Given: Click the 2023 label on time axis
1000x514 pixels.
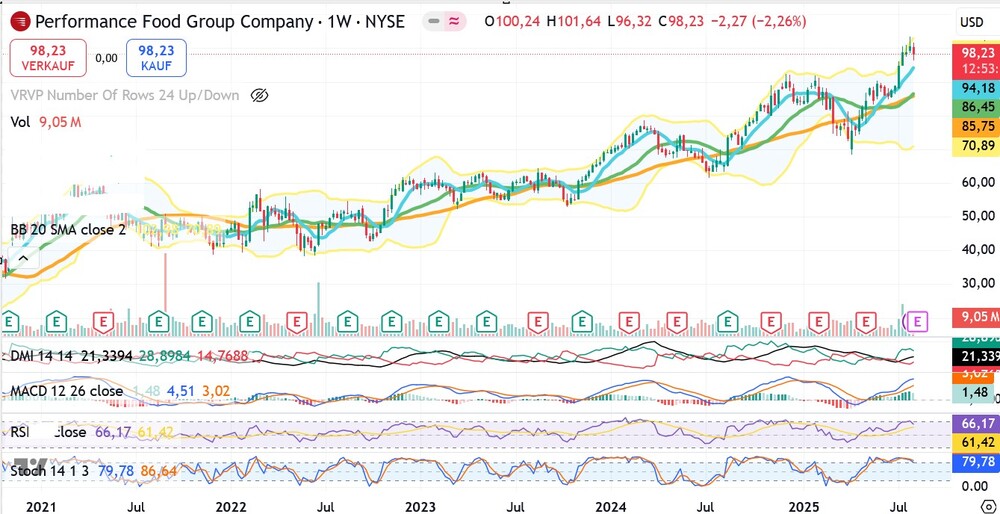Looking at the screenshot, I should click(x=421, y=508).
